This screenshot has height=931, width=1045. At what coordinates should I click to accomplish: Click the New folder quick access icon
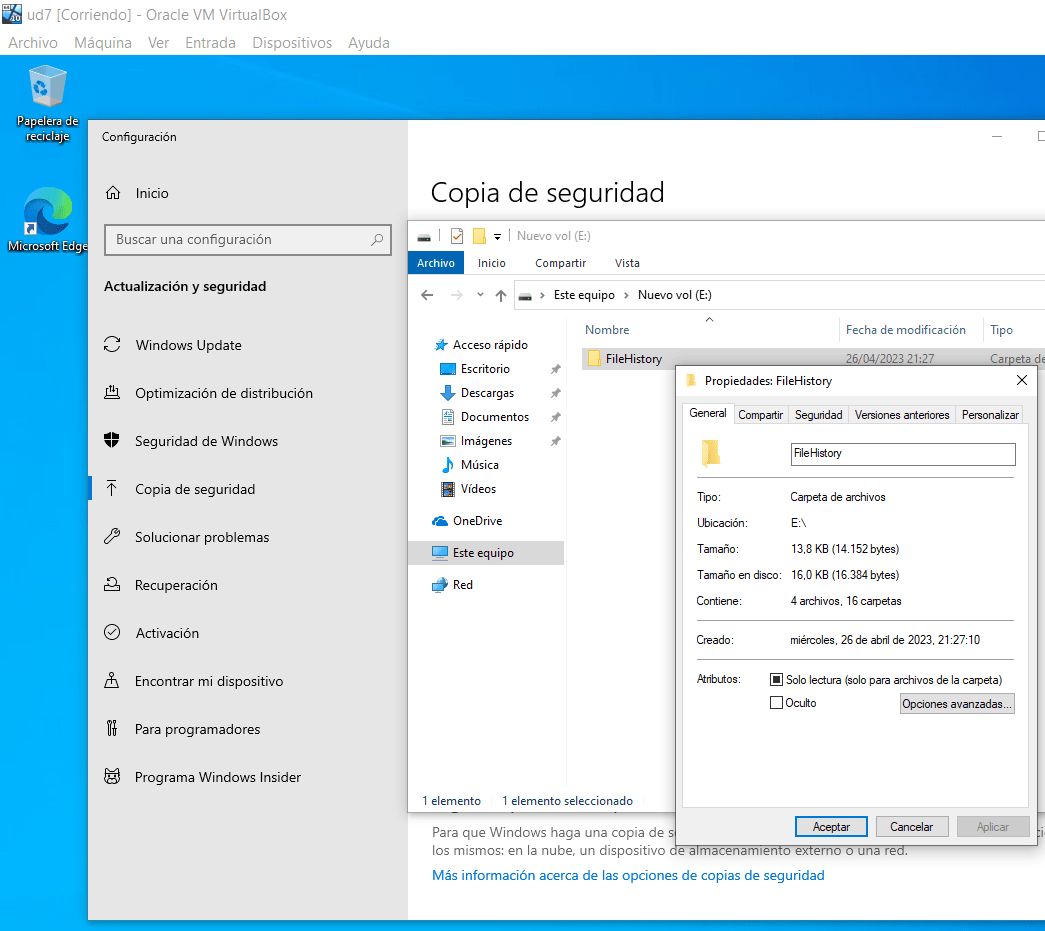click(x=480, y=236)
